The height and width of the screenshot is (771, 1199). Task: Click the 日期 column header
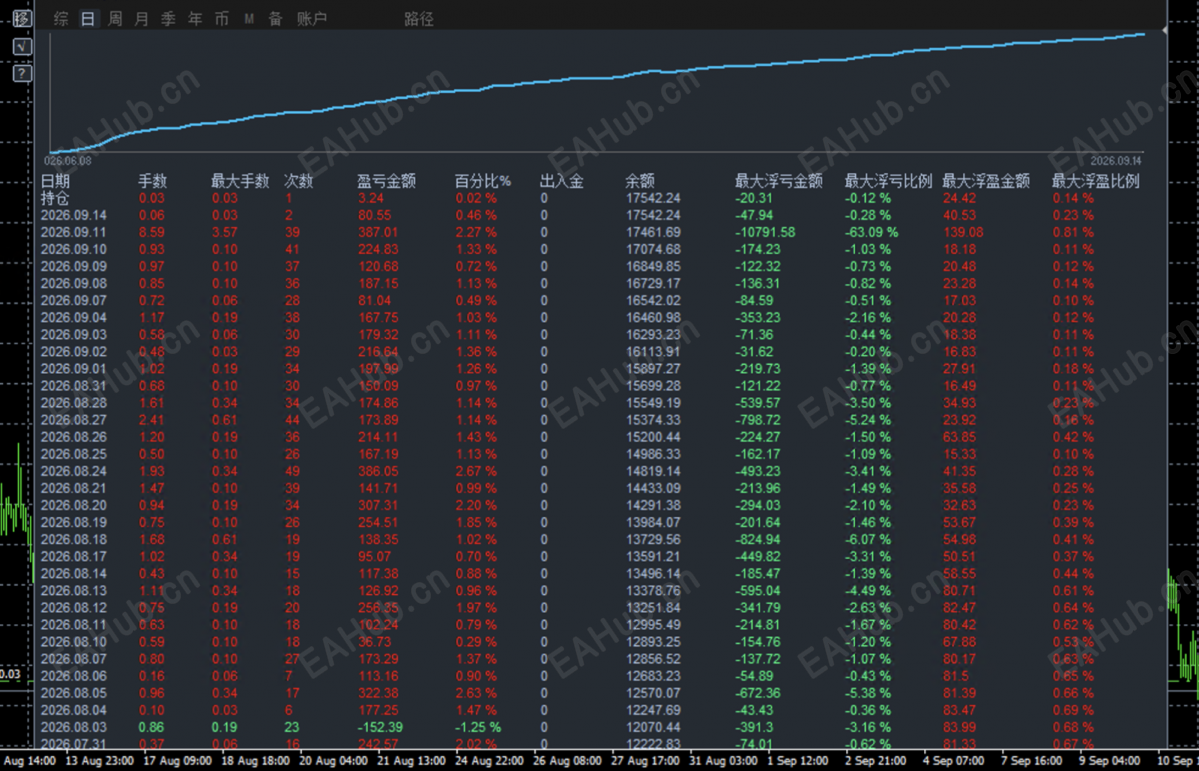[55, 181]
